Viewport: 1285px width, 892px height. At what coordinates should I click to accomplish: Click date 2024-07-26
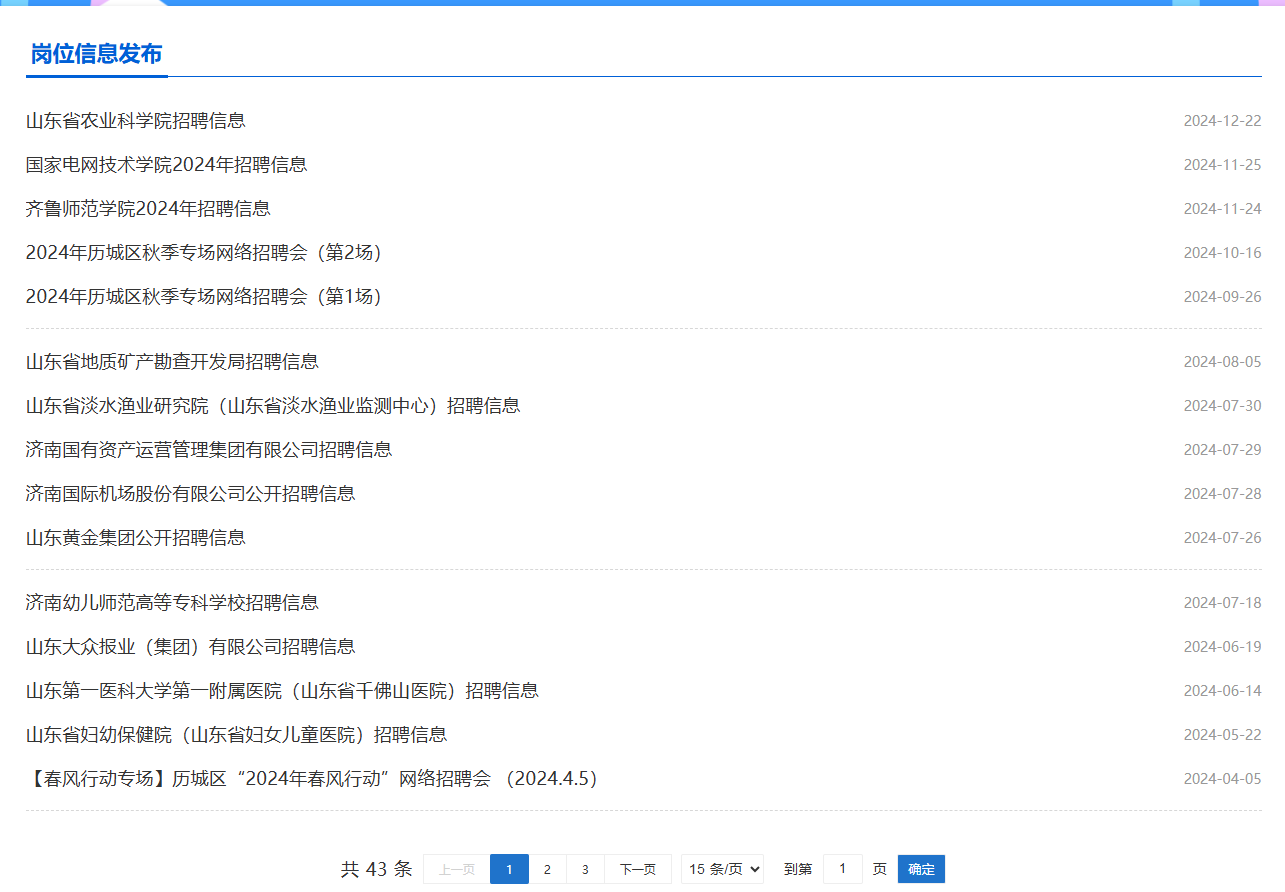(x=1222, y=538)
